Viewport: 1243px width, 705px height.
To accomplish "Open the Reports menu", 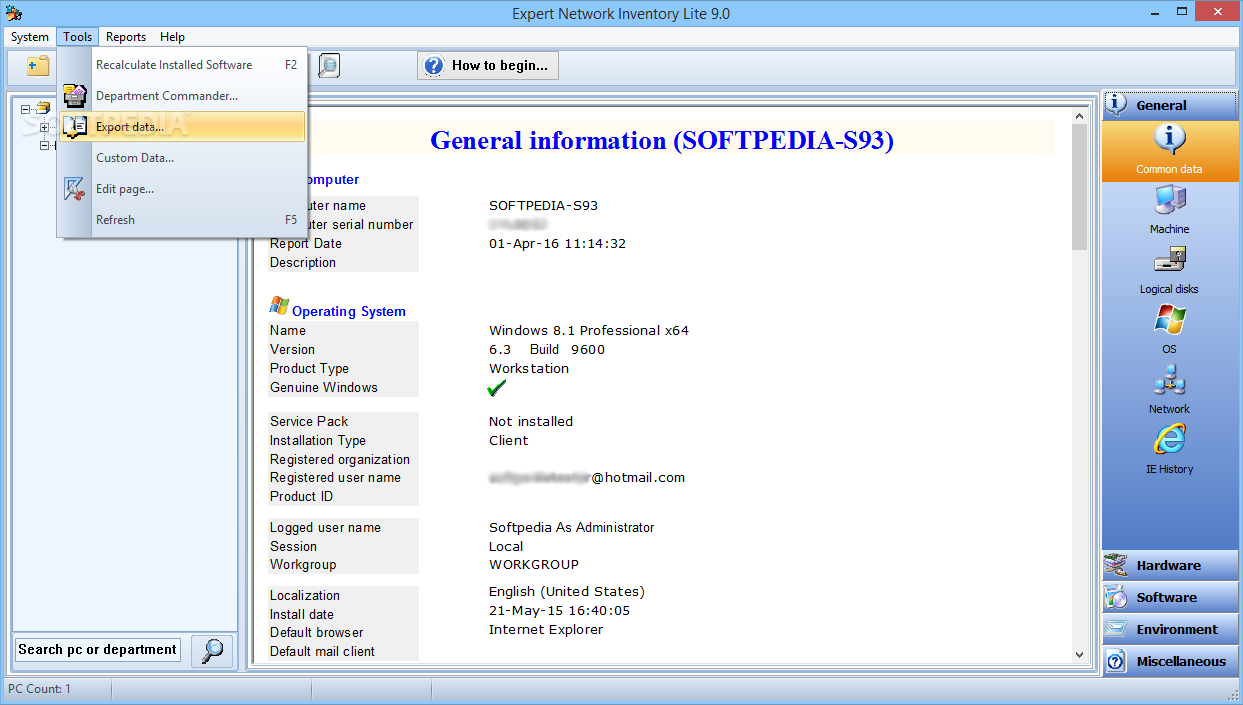I will tap(126, 37).
